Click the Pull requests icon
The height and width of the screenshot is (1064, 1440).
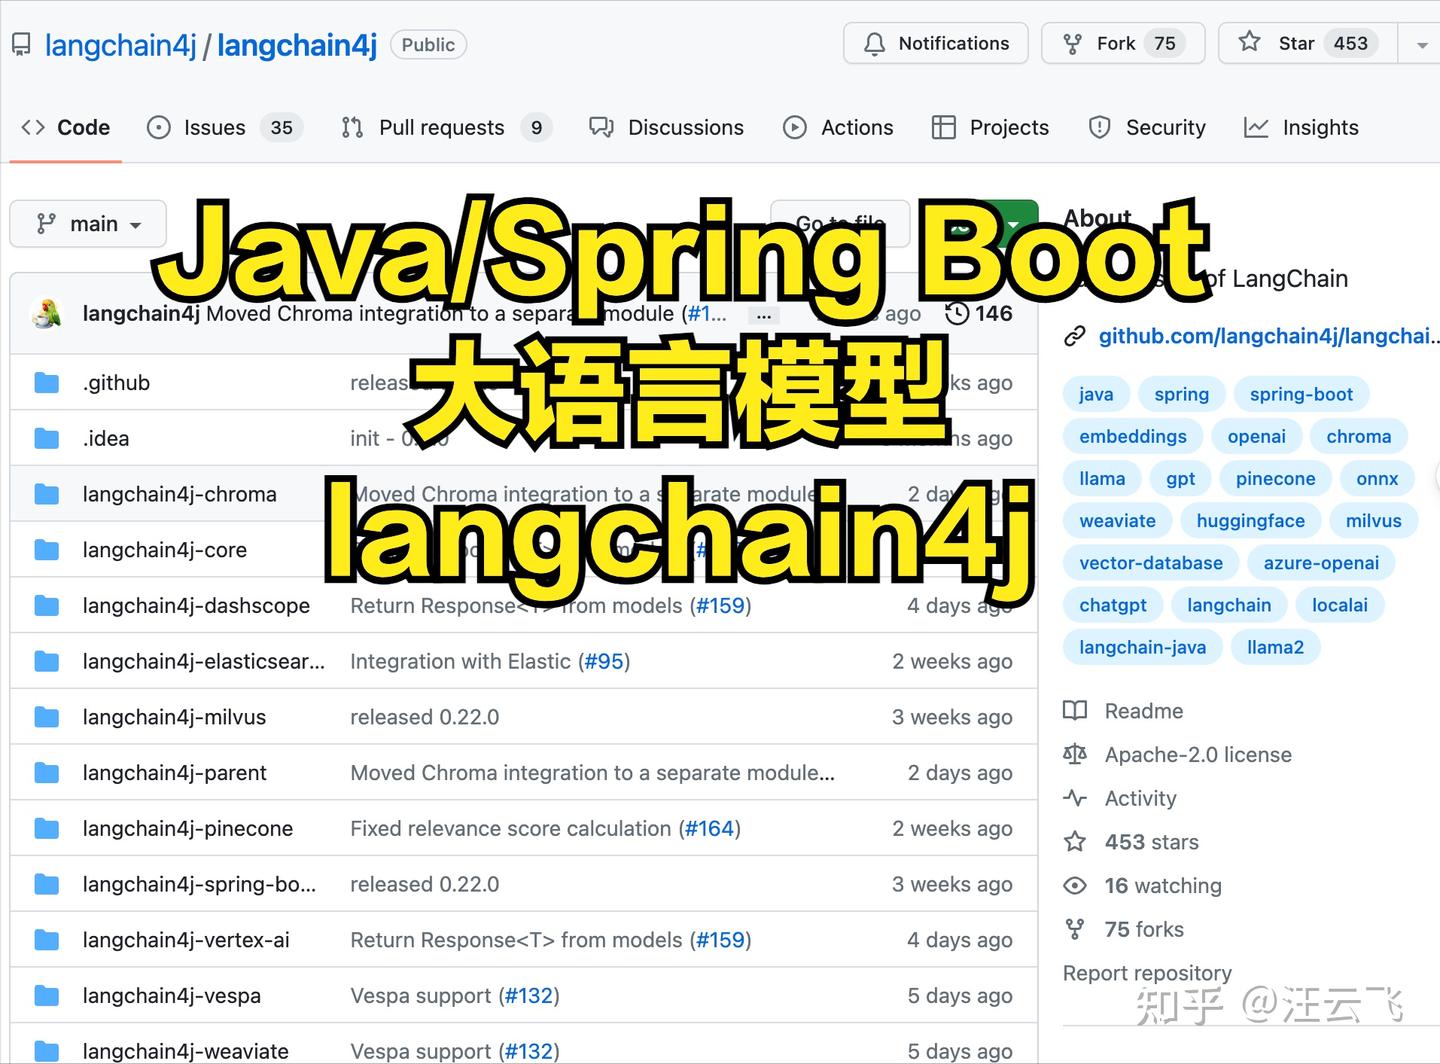point(351,127)
